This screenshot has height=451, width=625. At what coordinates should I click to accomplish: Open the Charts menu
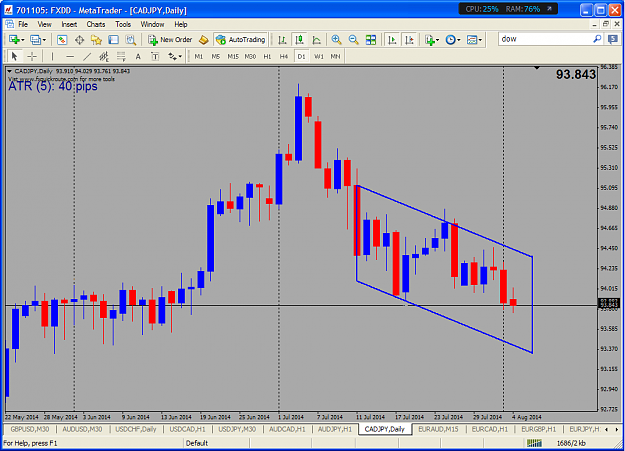[x=96, y=24]
